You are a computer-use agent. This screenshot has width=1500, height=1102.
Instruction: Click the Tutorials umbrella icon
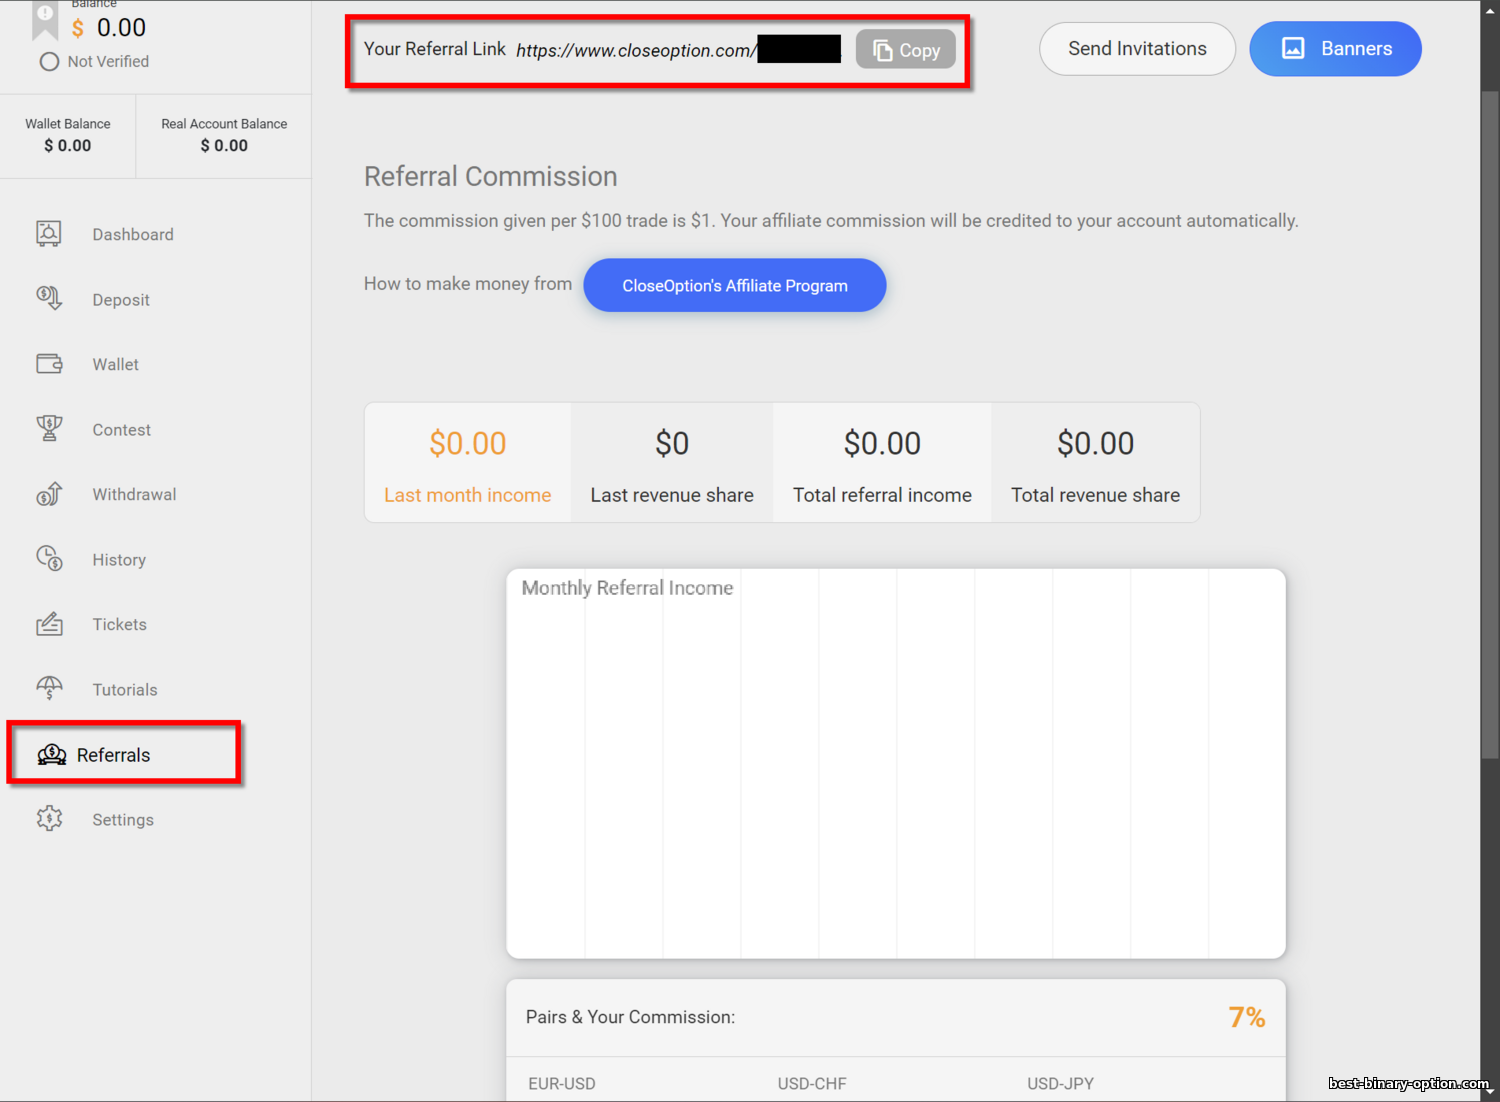click(x=49, y=688)
